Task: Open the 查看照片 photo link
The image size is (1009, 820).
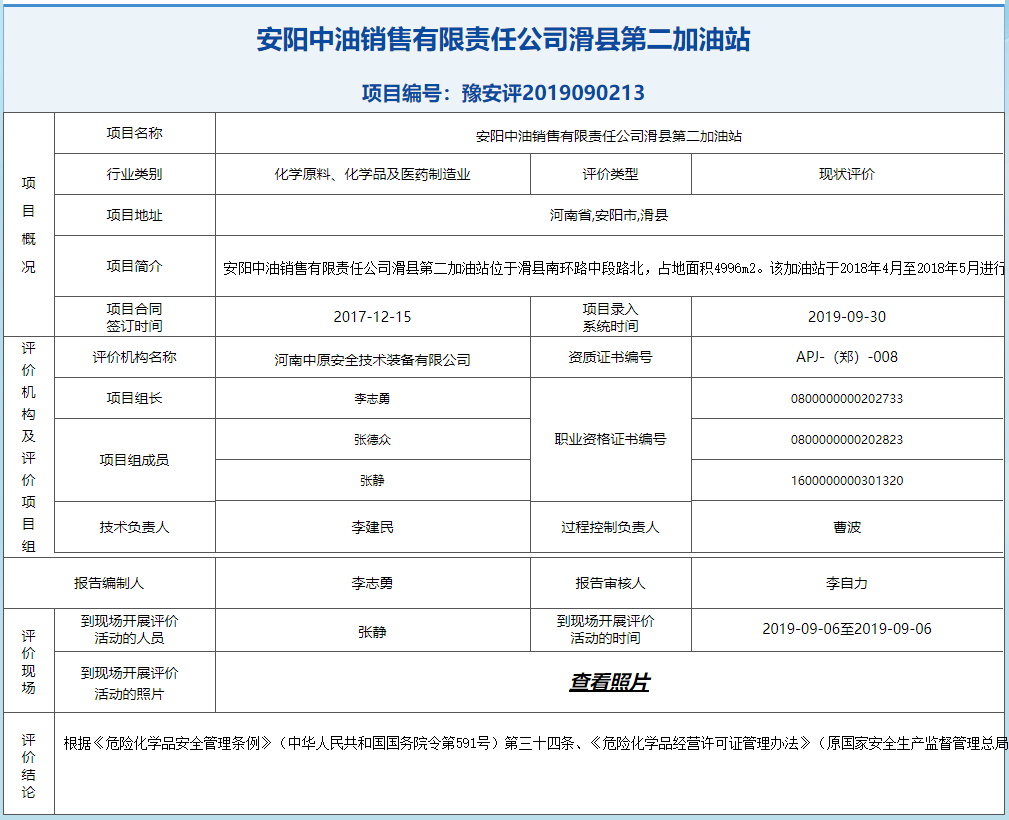Action: point(609,682)
